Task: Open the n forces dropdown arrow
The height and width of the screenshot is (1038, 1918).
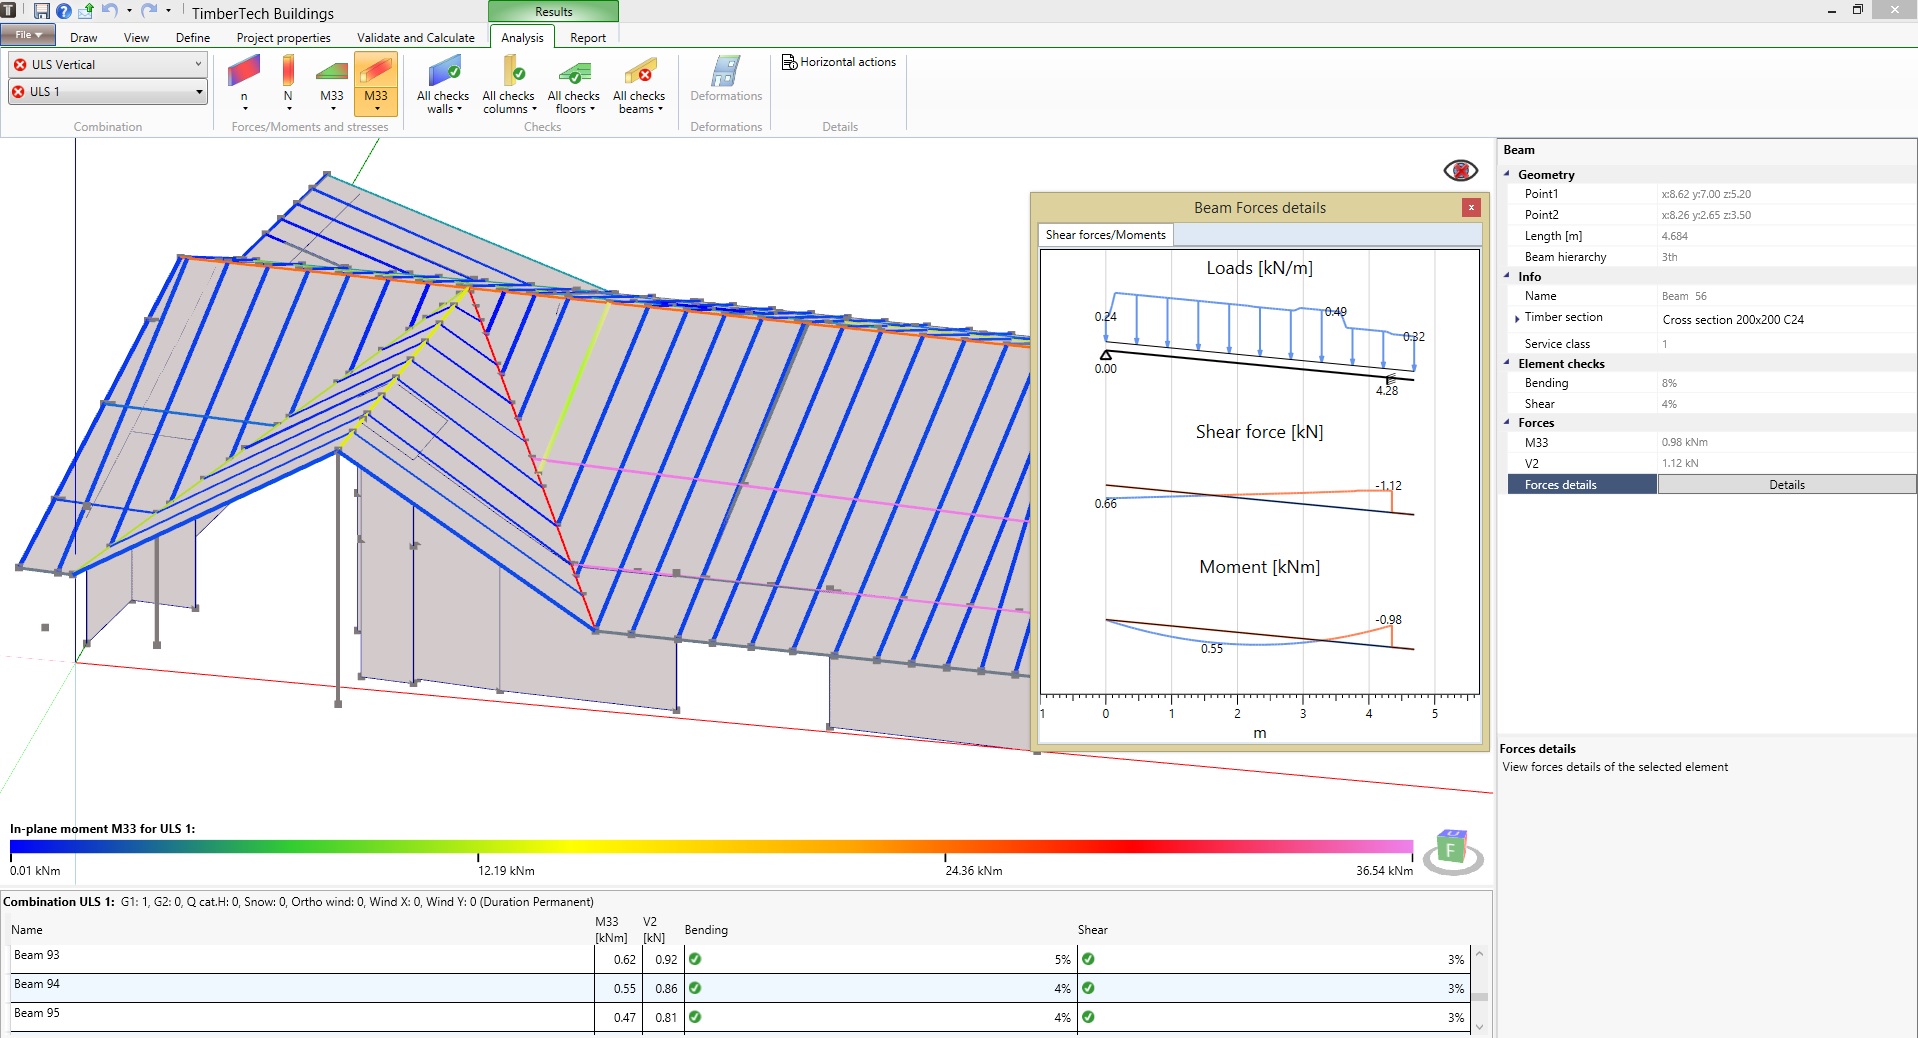Action: click(244, 109)
